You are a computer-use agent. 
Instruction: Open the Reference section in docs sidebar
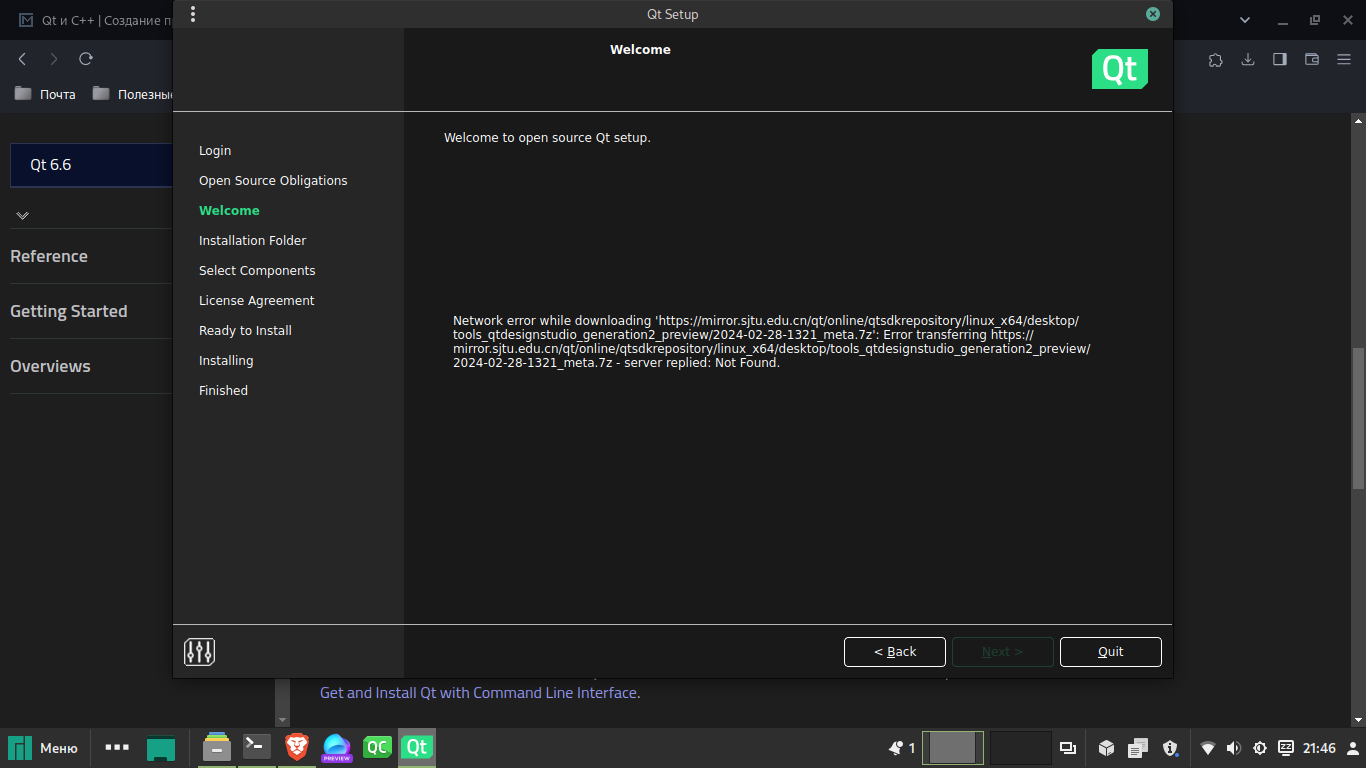coord(49,257)
